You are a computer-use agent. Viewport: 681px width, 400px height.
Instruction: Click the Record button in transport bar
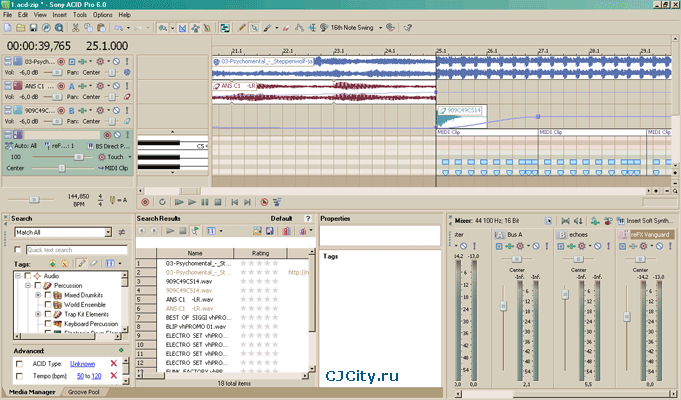coord(145,202)
